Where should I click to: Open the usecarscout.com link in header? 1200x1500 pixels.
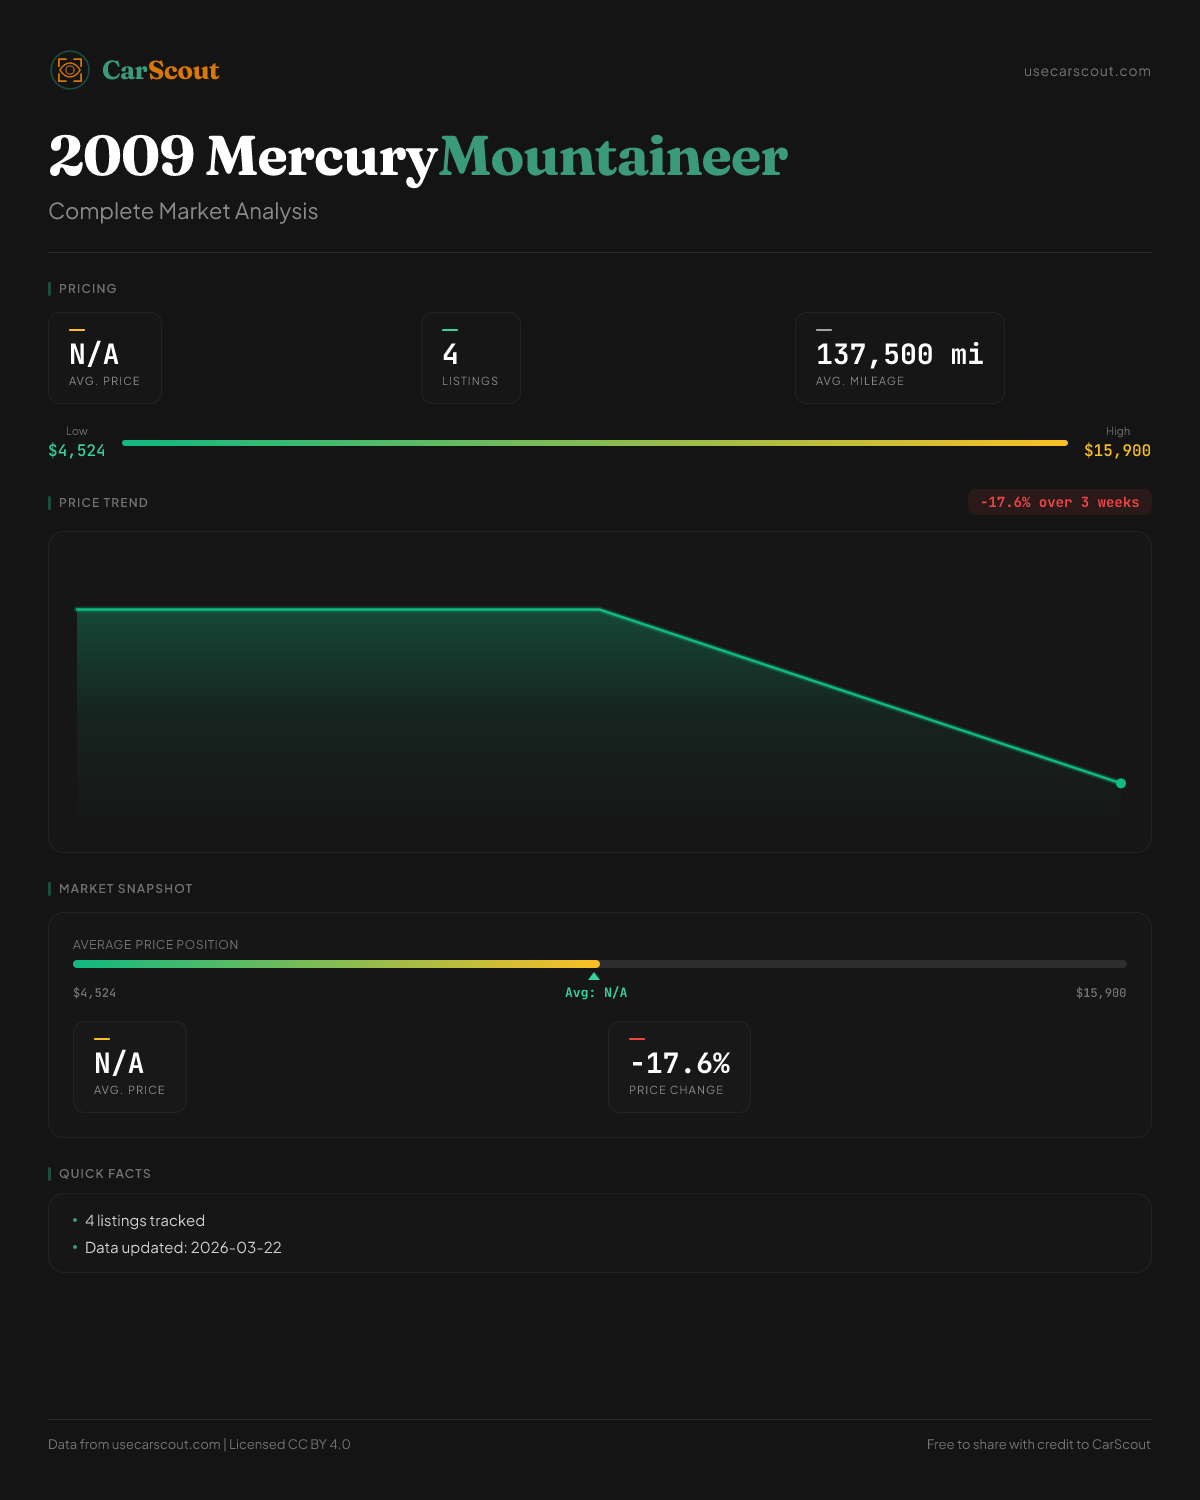coord(1087,71)
